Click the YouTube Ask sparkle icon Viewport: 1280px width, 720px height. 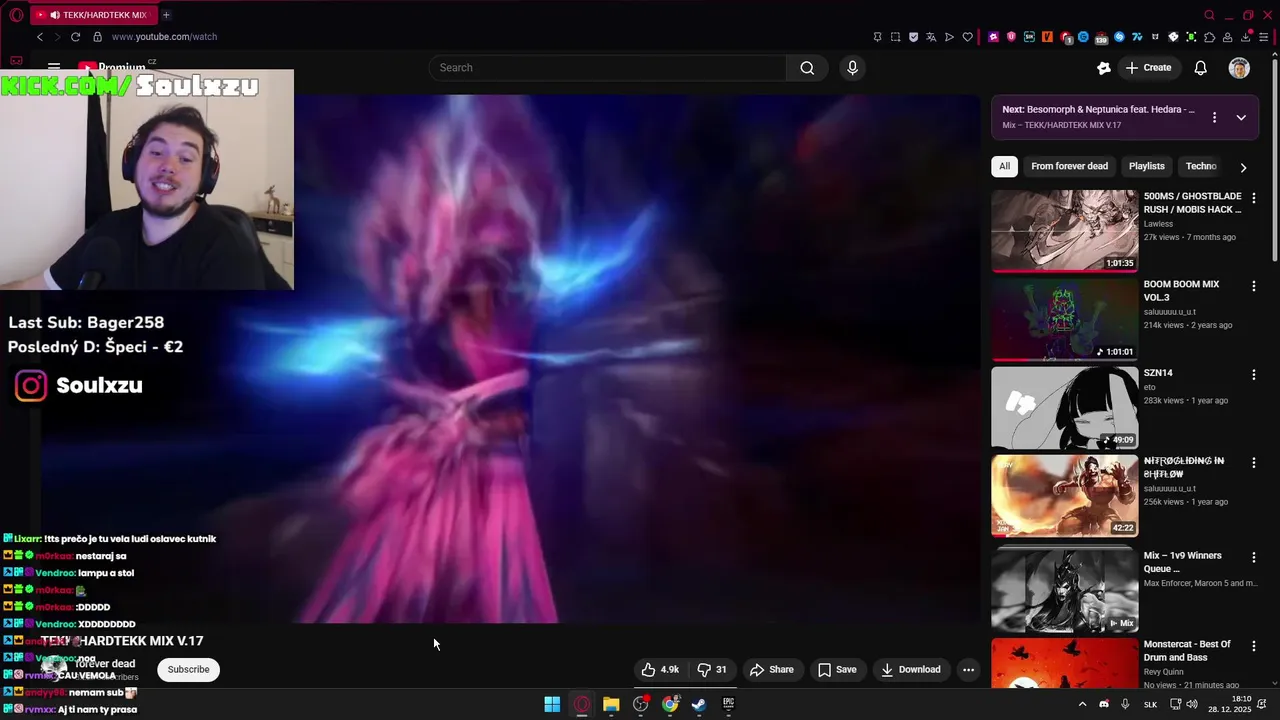pyautogui.click(x=1104, y=68)
